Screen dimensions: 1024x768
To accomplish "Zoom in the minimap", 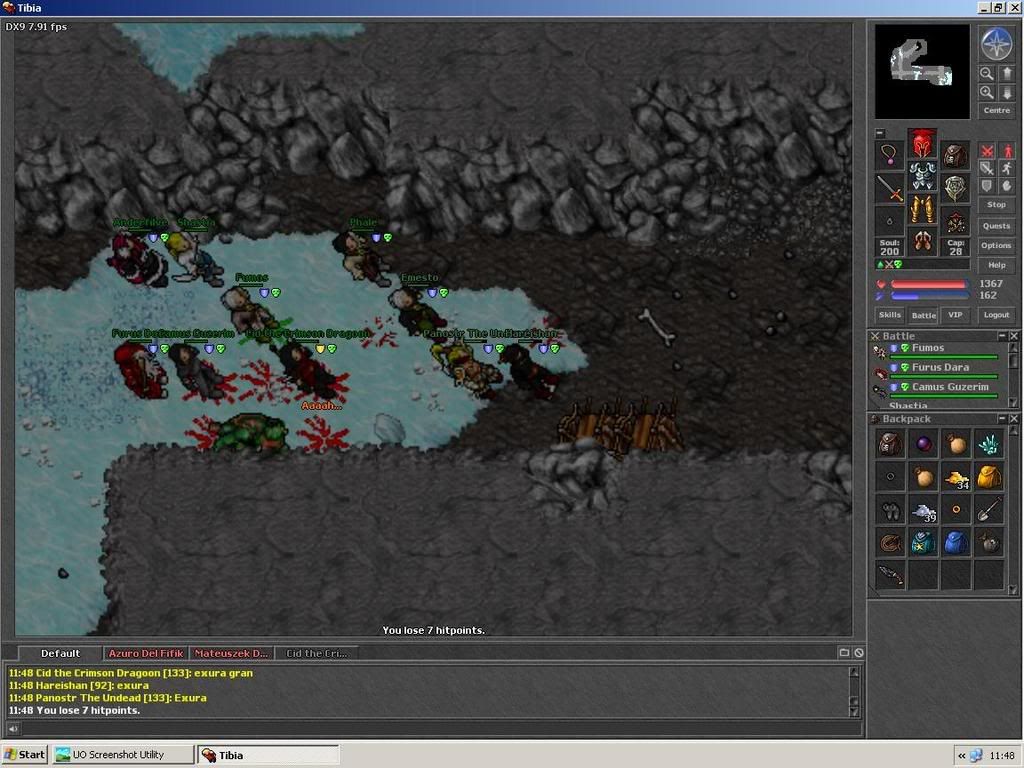I will 987,93.
